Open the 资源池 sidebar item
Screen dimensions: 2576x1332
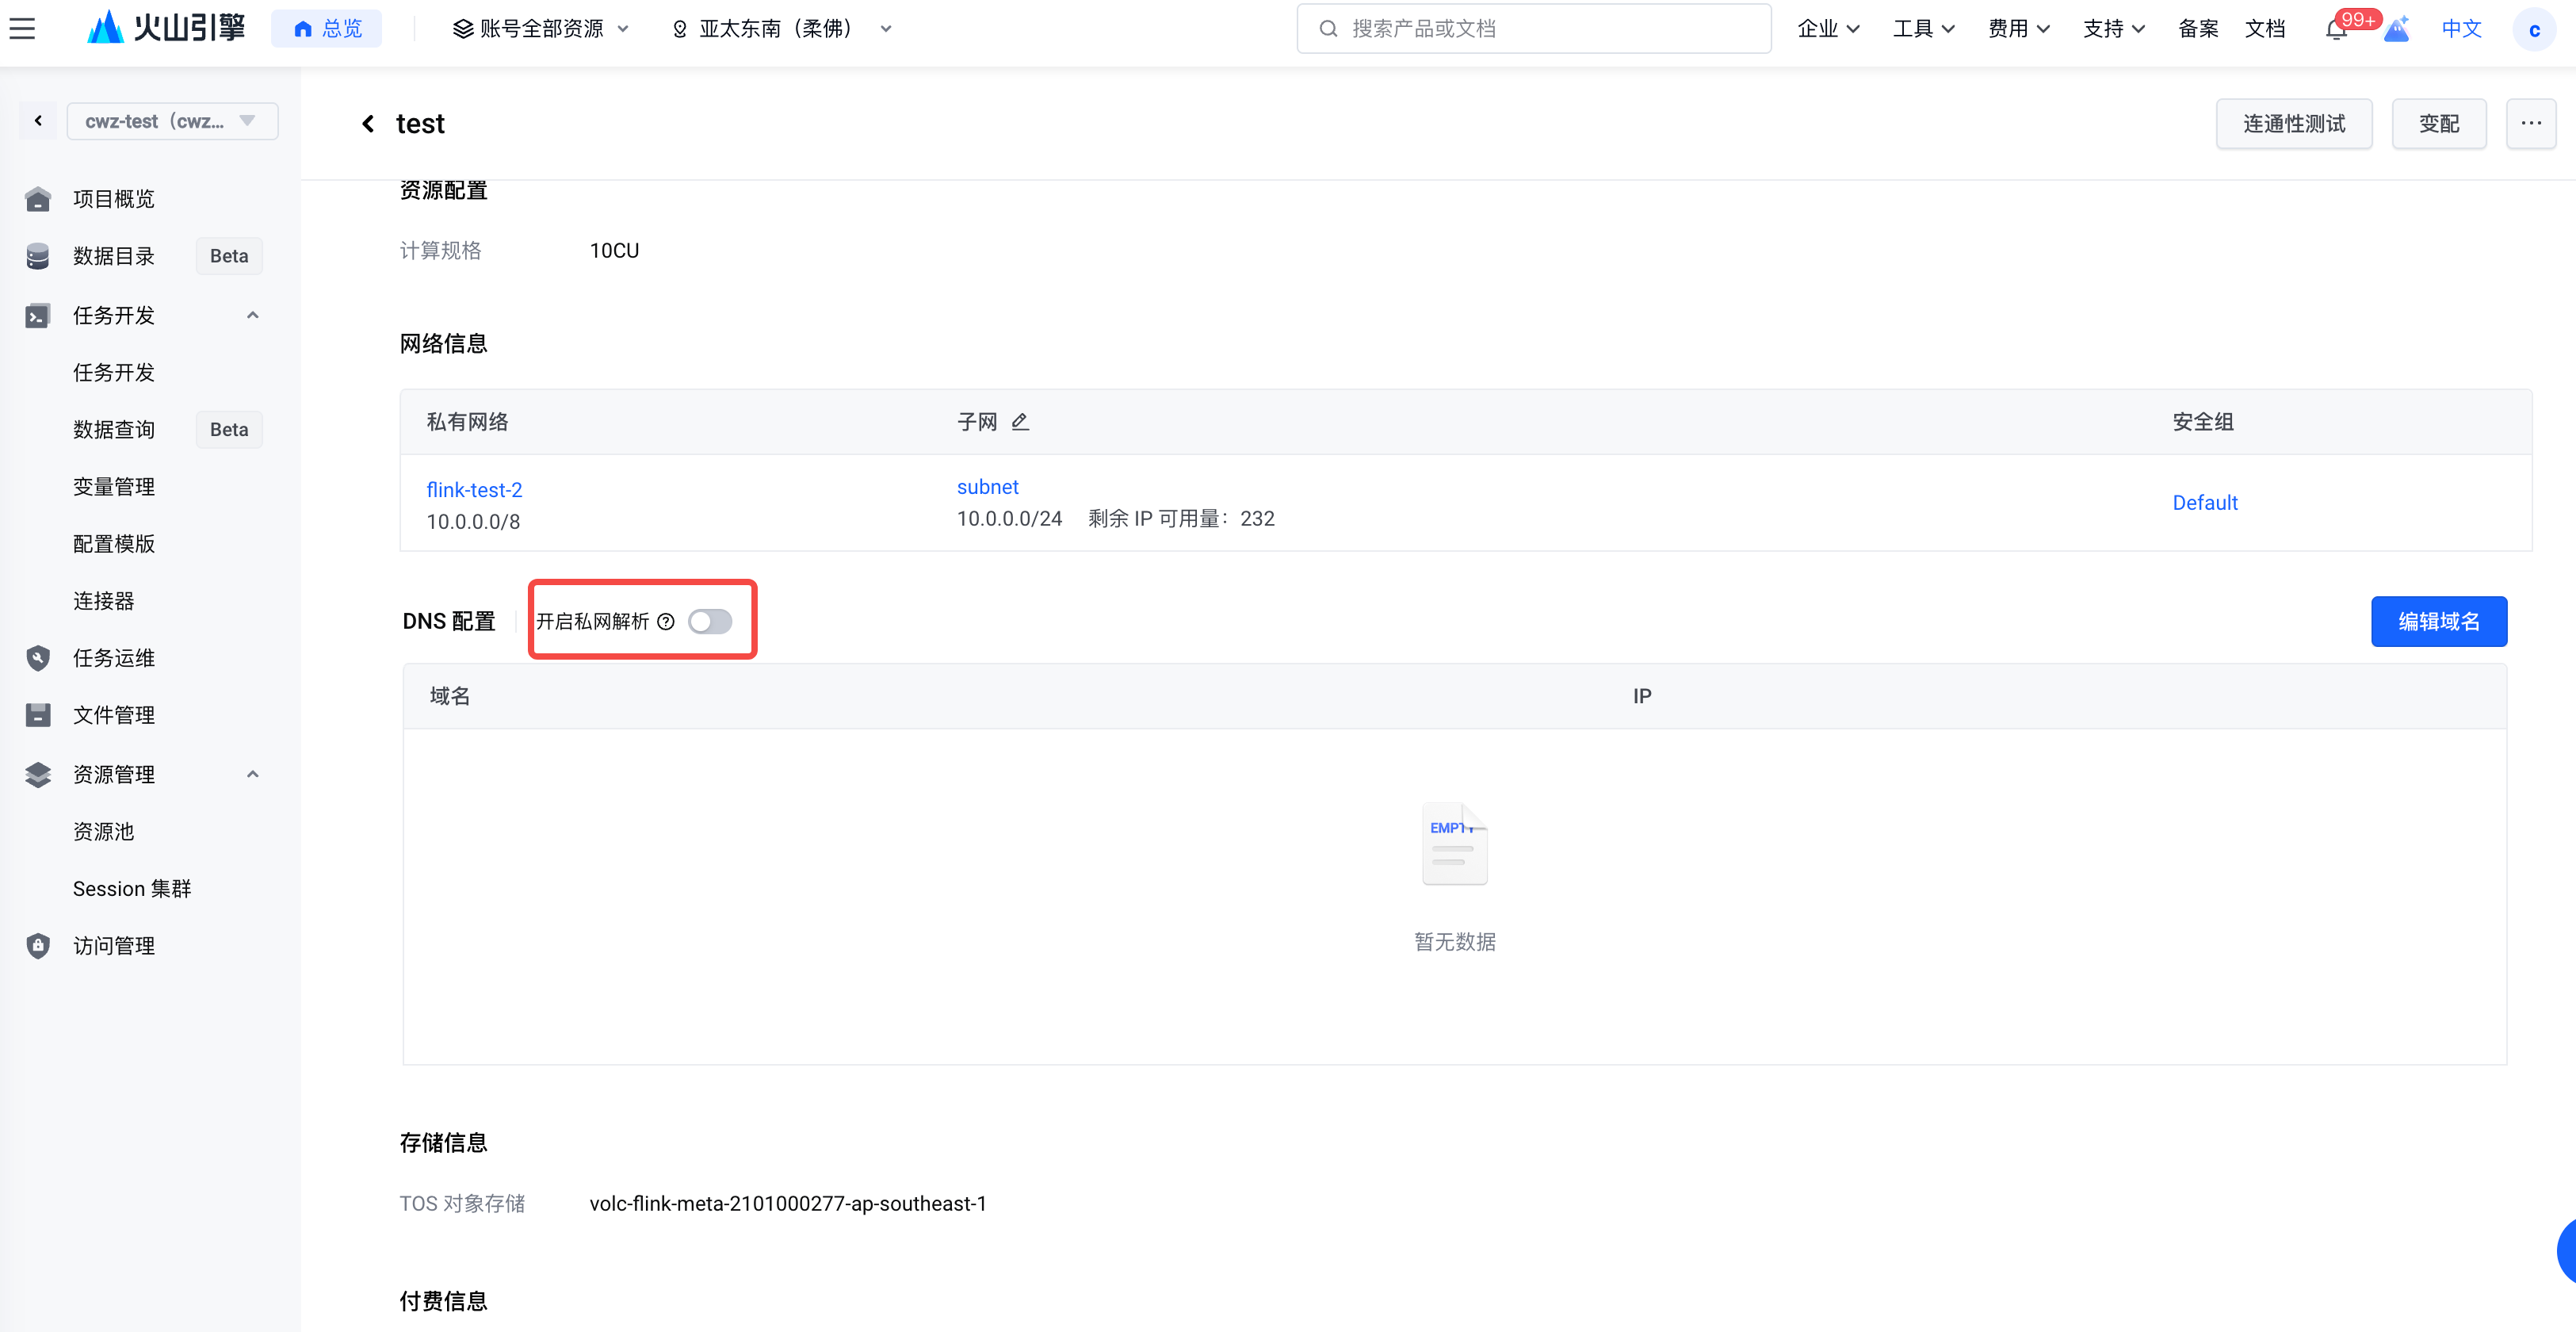click(103, 832)
